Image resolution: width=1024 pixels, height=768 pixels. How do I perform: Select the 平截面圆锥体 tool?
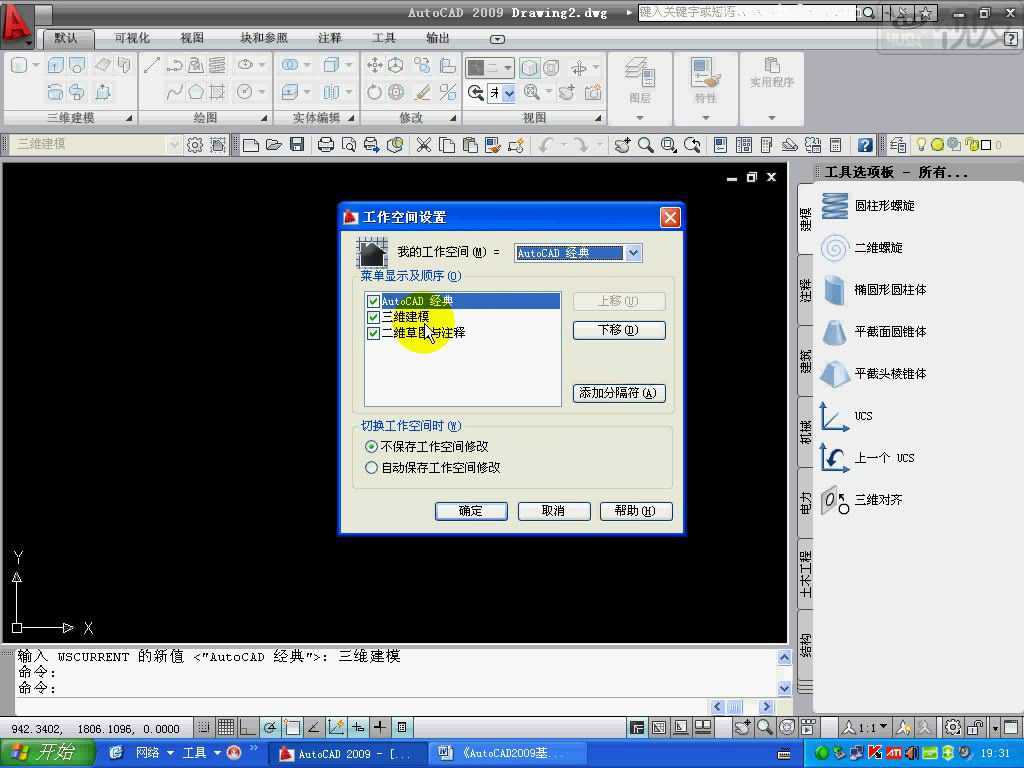[x=873, y=332]
